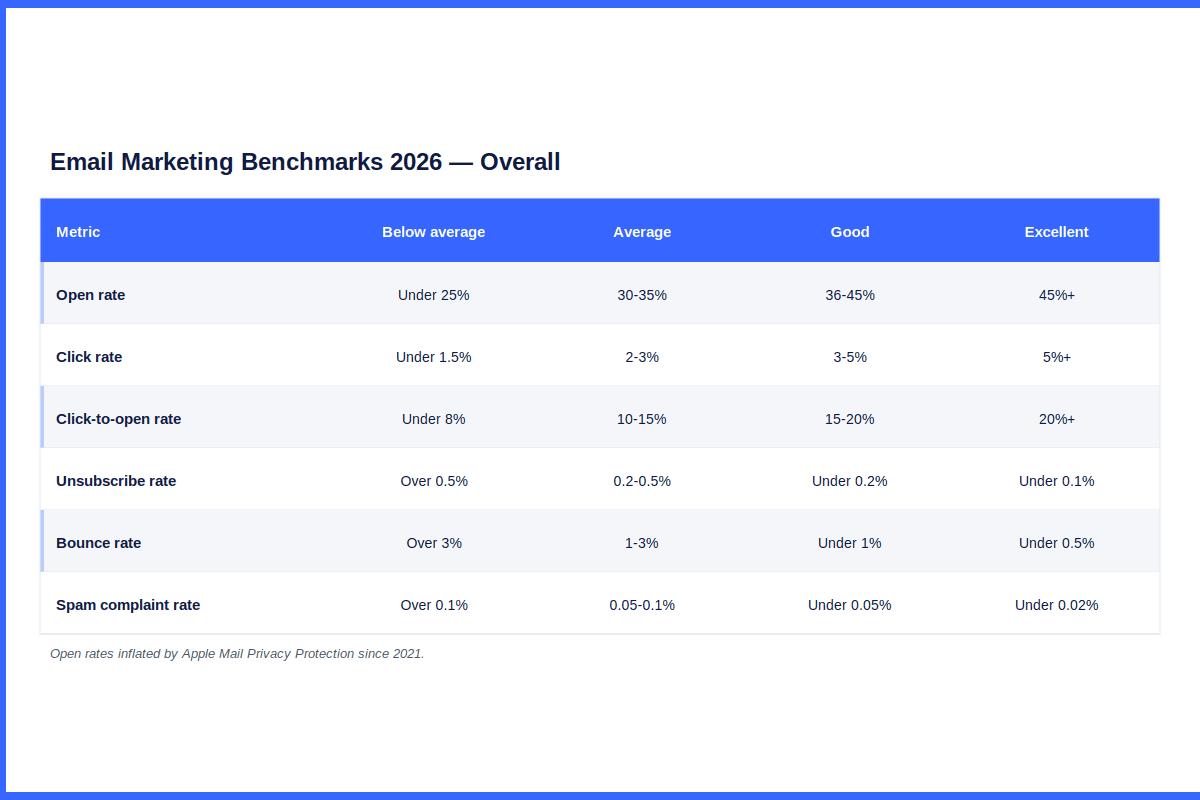Image resolution: width=1200 pixels, height=800 pixels.
Task: Select the '36-45%' cell
Action: [850, 295]
